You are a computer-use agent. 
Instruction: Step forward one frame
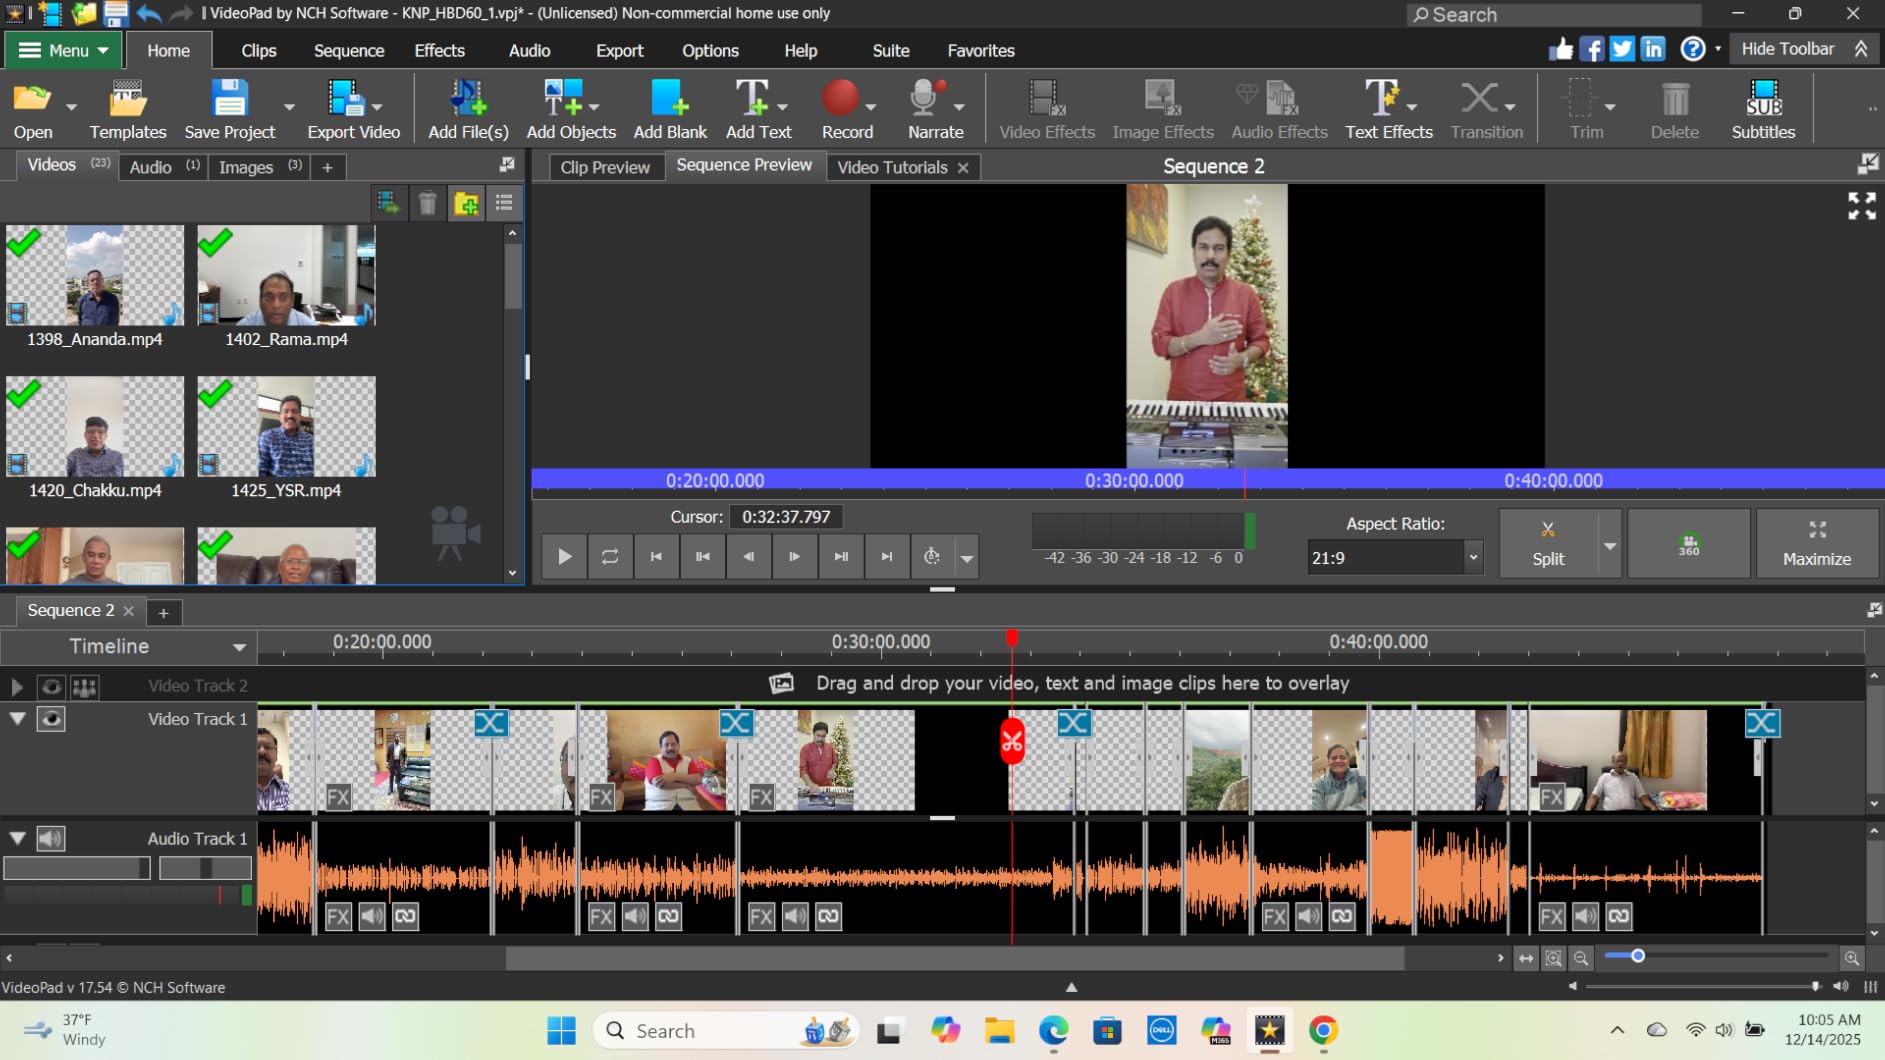pyautogui.click(x=794, y=556)
